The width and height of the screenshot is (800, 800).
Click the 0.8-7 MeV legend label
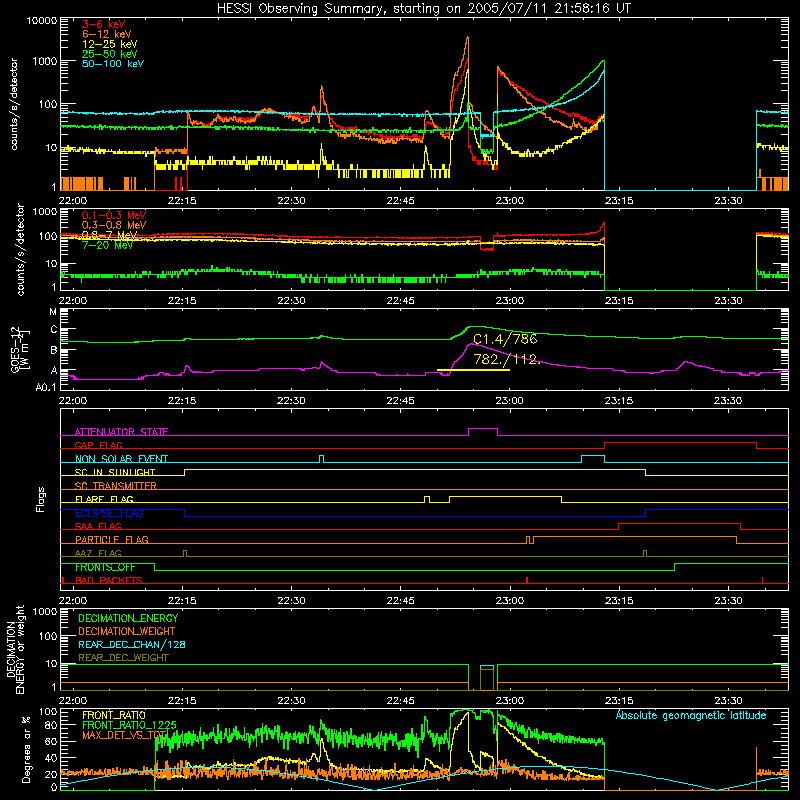pyautogui.click(x=110, y=235)
